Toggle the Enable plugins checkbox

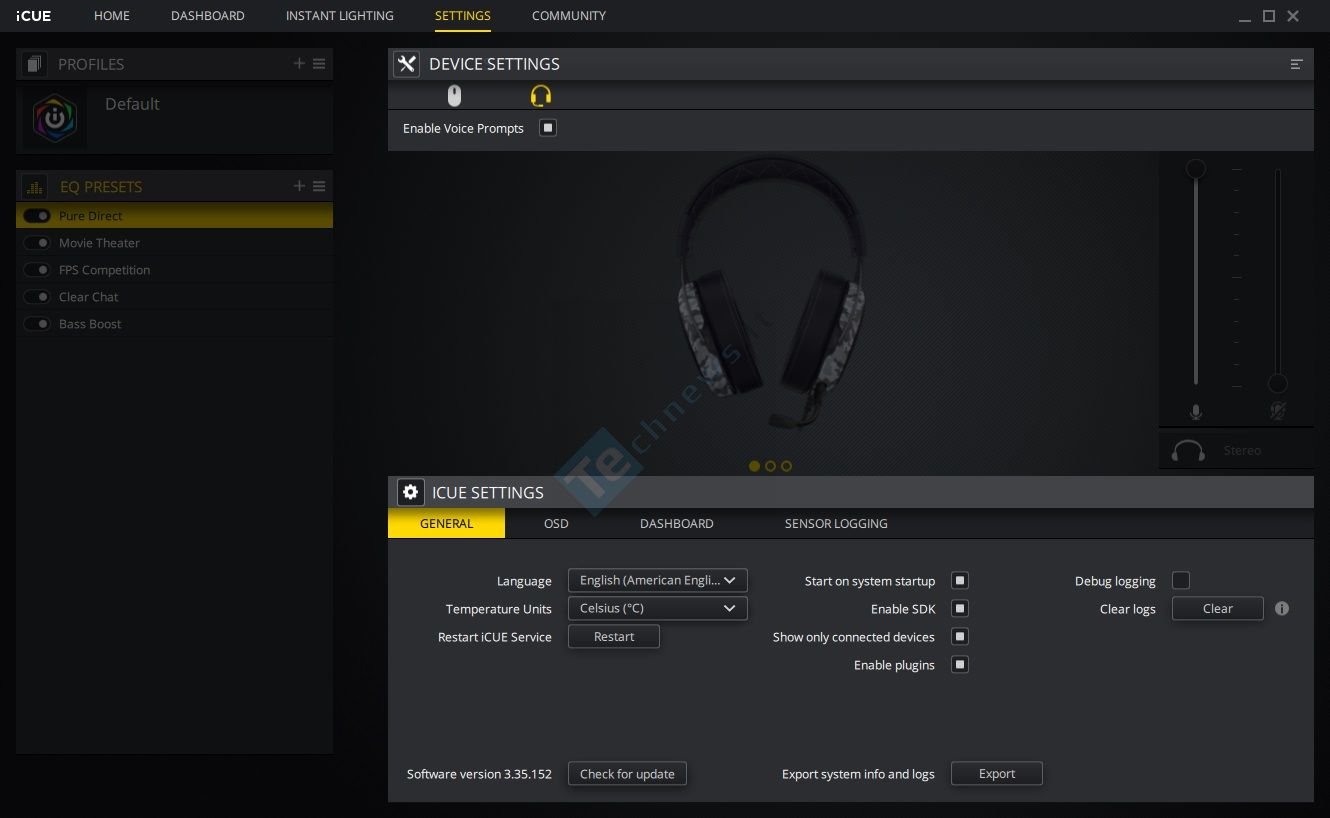[960, 665]
